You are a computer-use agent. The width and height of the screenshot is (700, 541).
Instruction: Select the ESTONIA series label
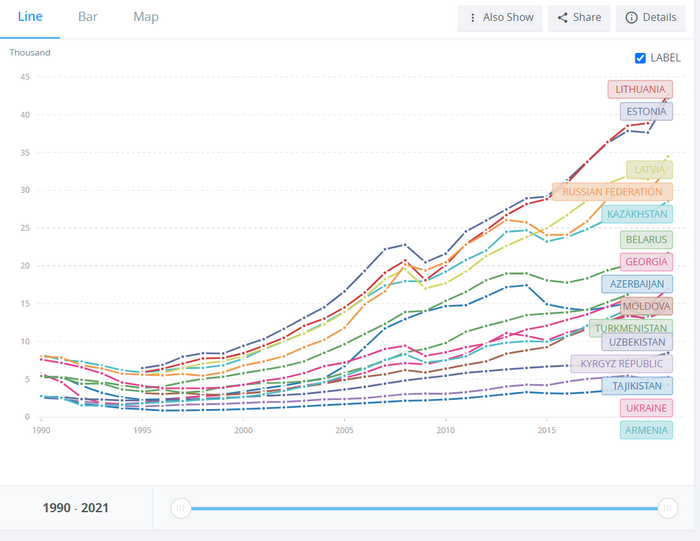coord(646,112)
